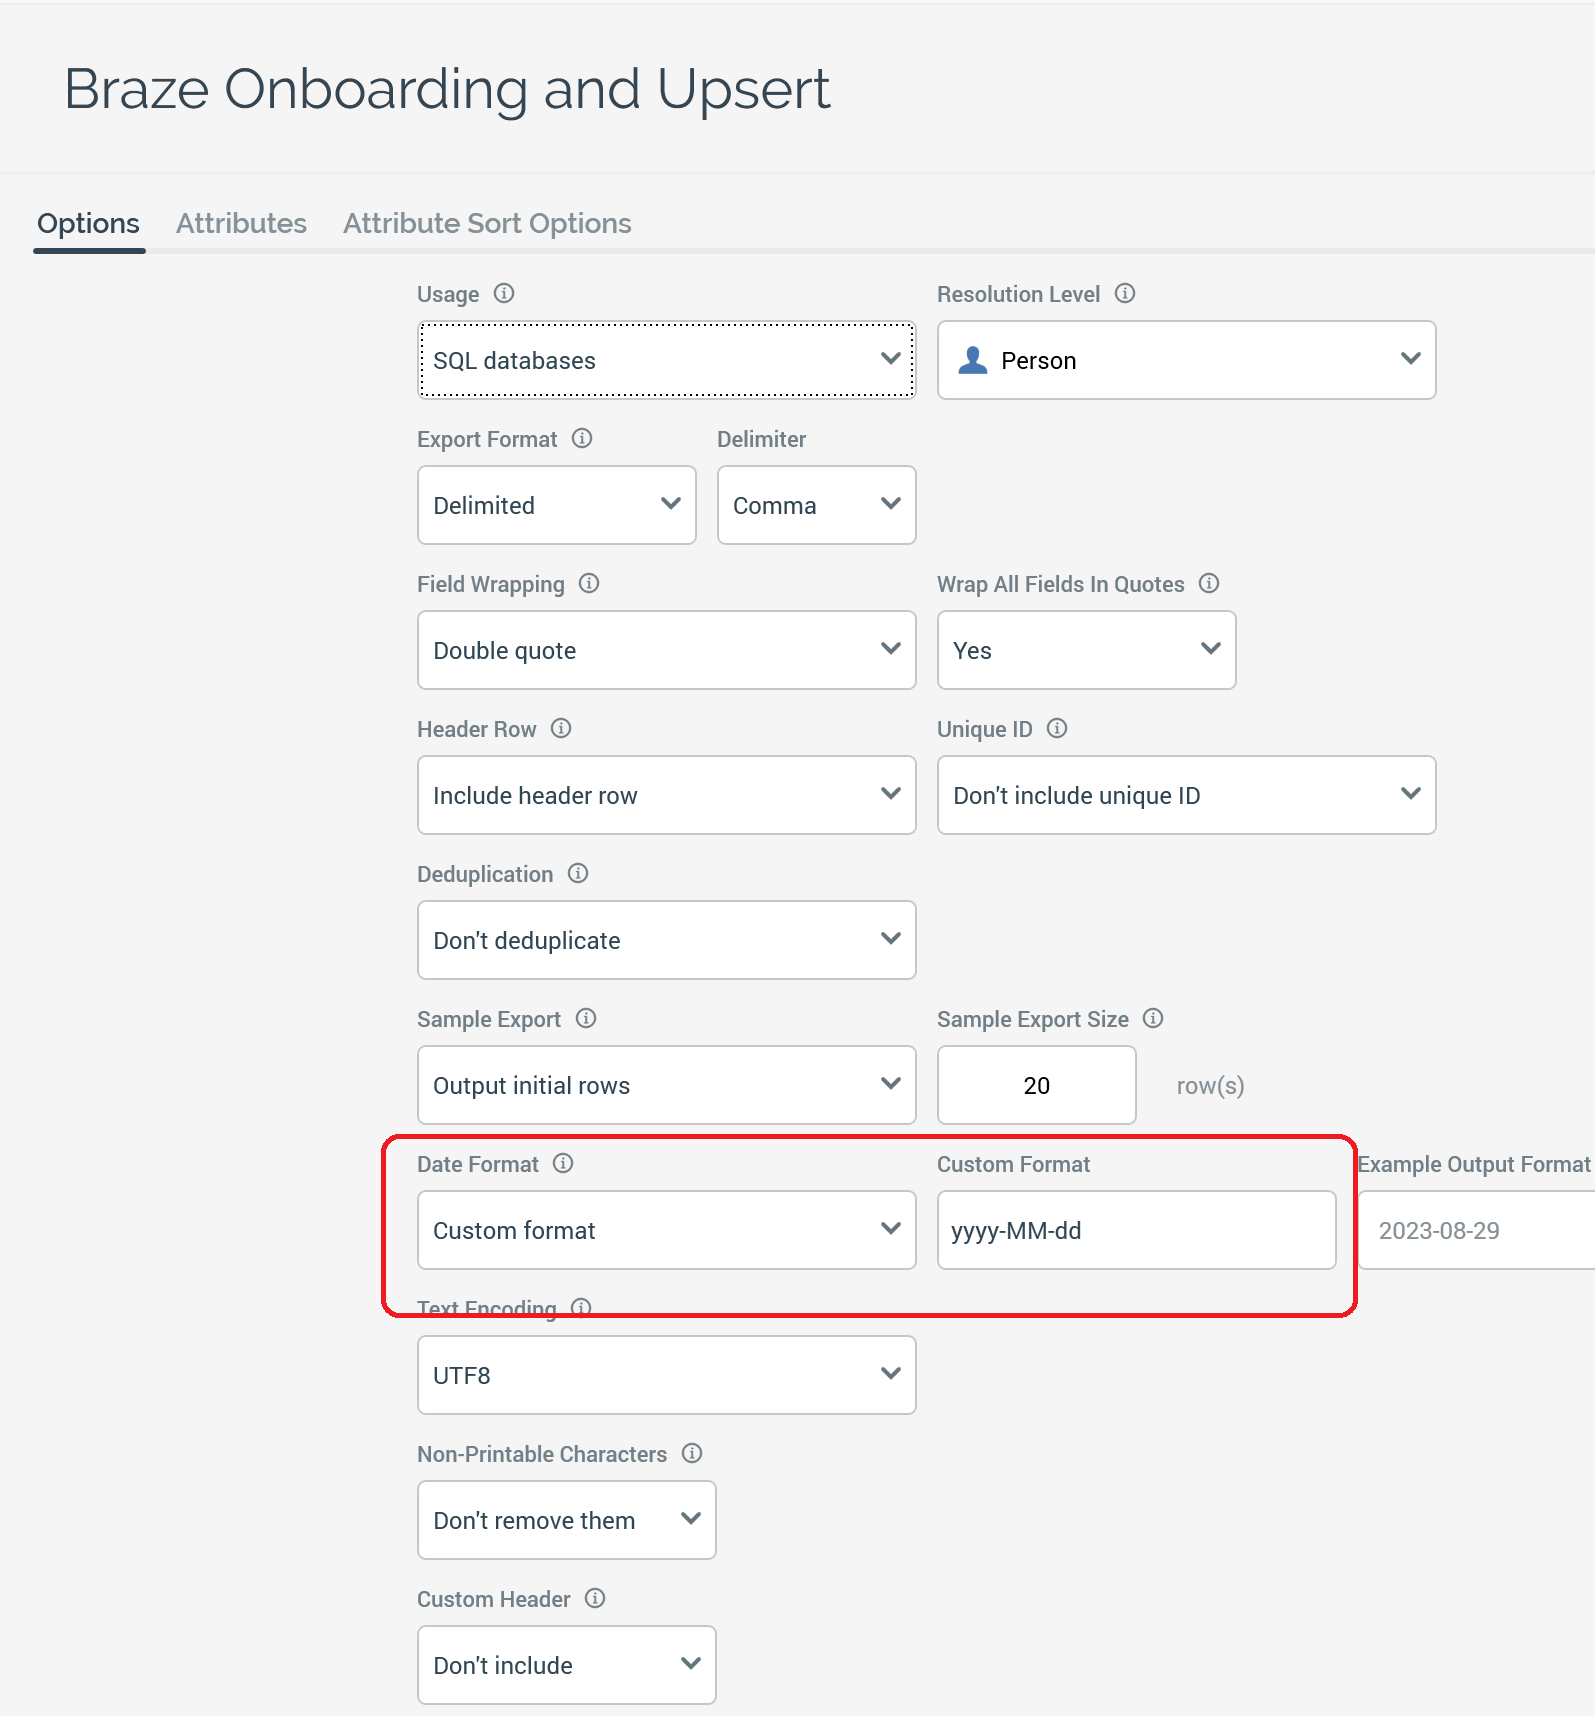Click the Custom Format text field

click(1136, 1230)
